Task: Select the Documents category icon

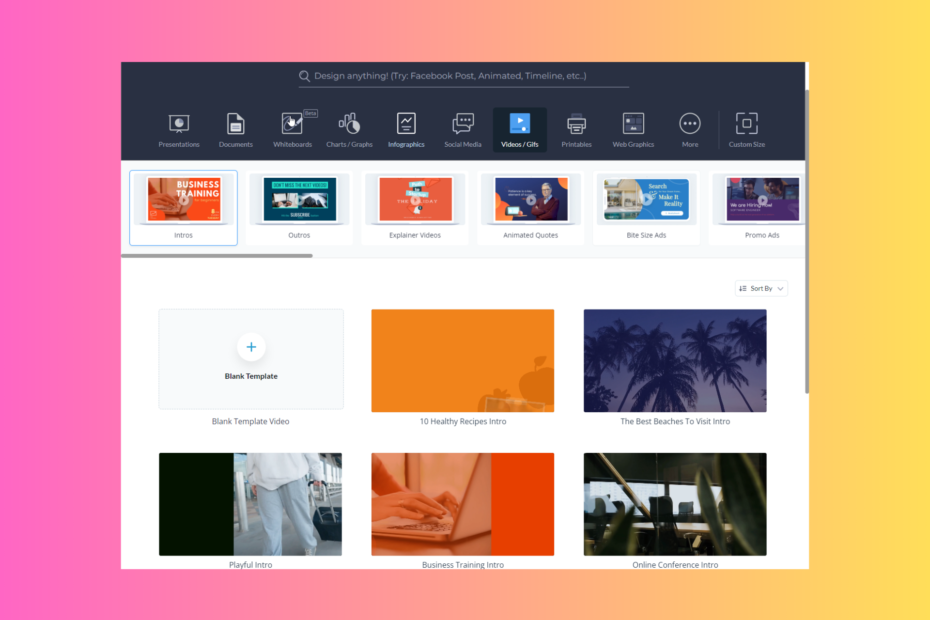Action: point(235,124)
